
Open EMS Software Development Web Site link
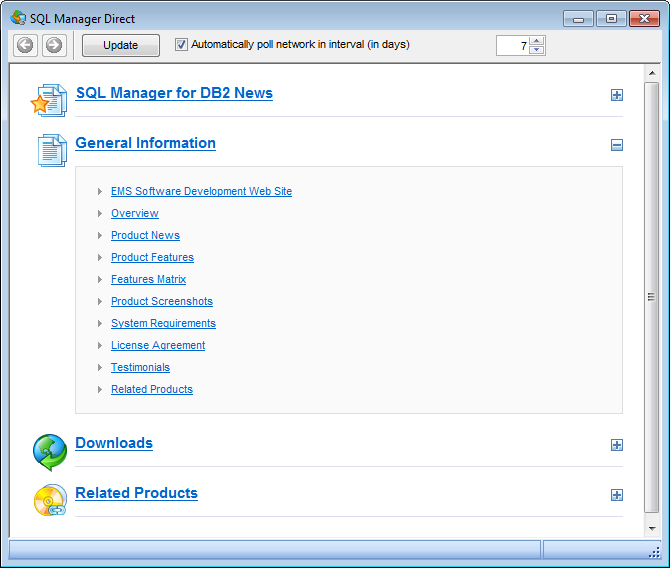pos(201,191)
